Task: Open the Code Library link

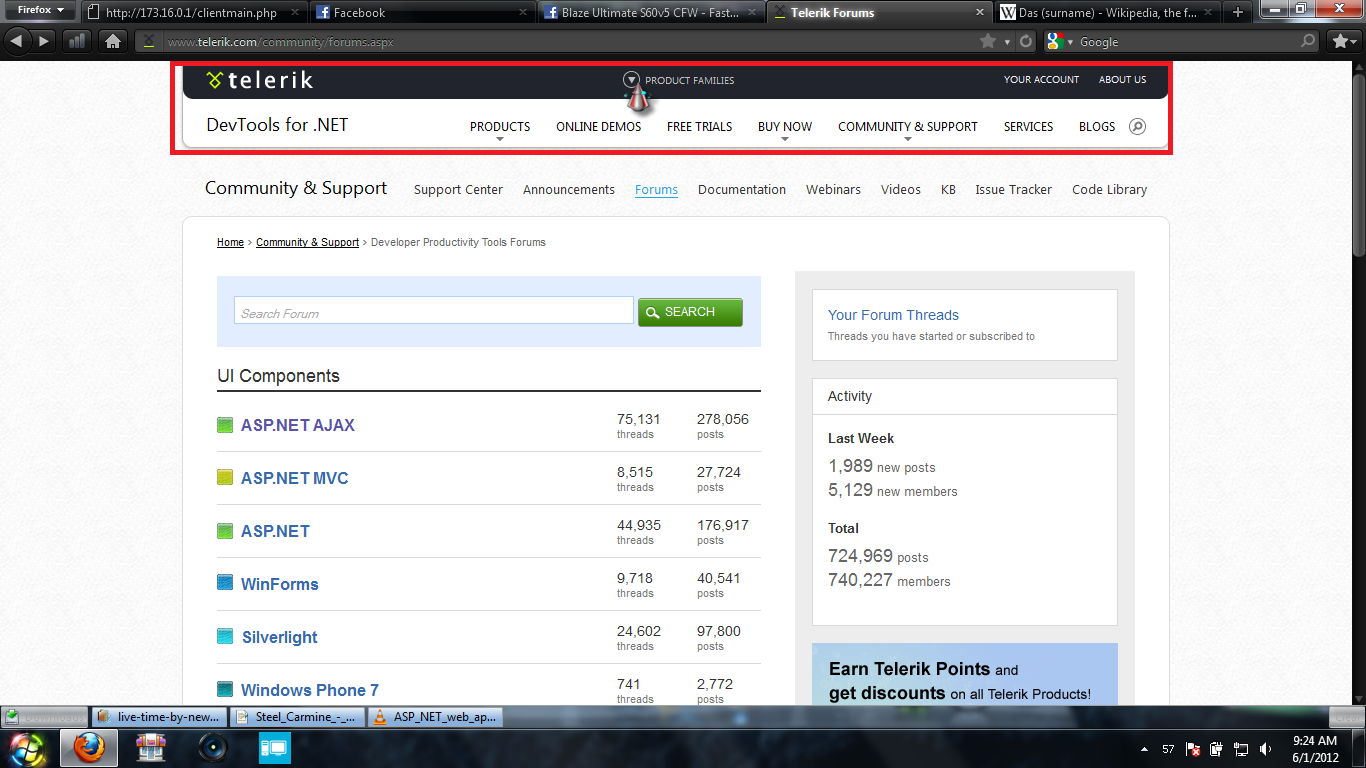Action: pos(1110,189)
